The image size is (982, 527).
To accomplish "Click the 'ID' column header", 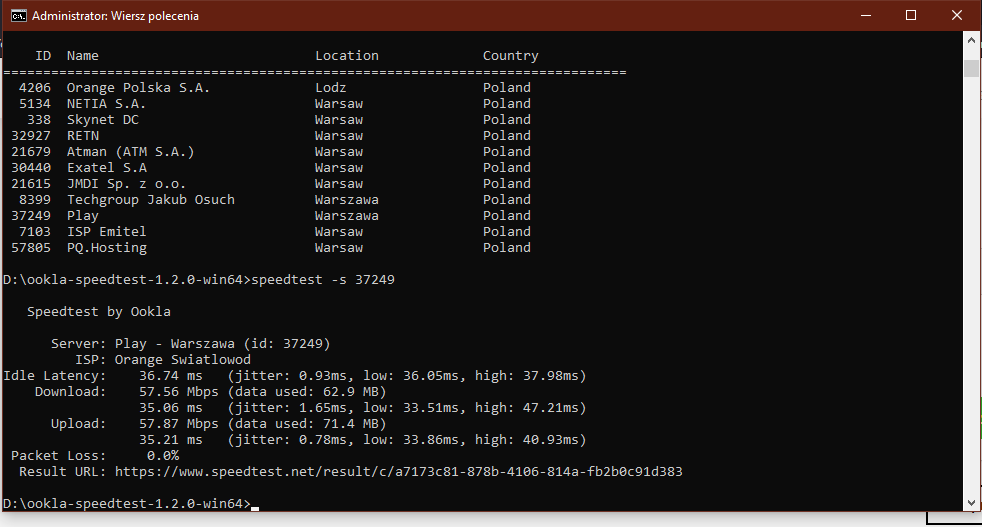I will (x=43, y=56).
